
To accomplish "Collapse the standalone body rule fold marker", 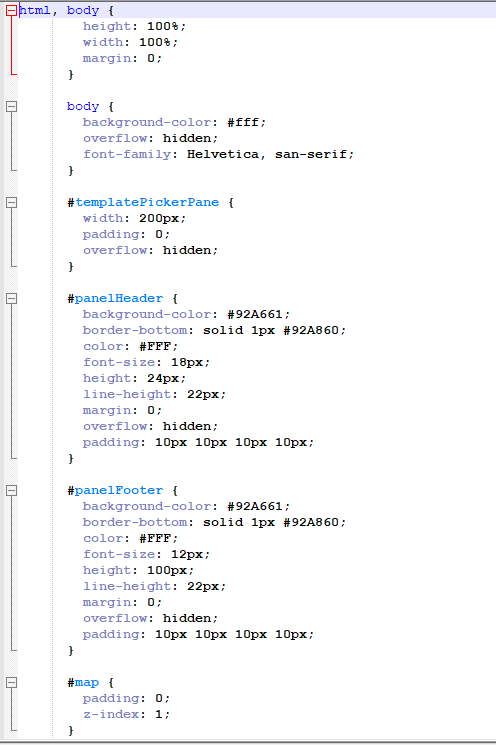I will (x=11, y=106).
